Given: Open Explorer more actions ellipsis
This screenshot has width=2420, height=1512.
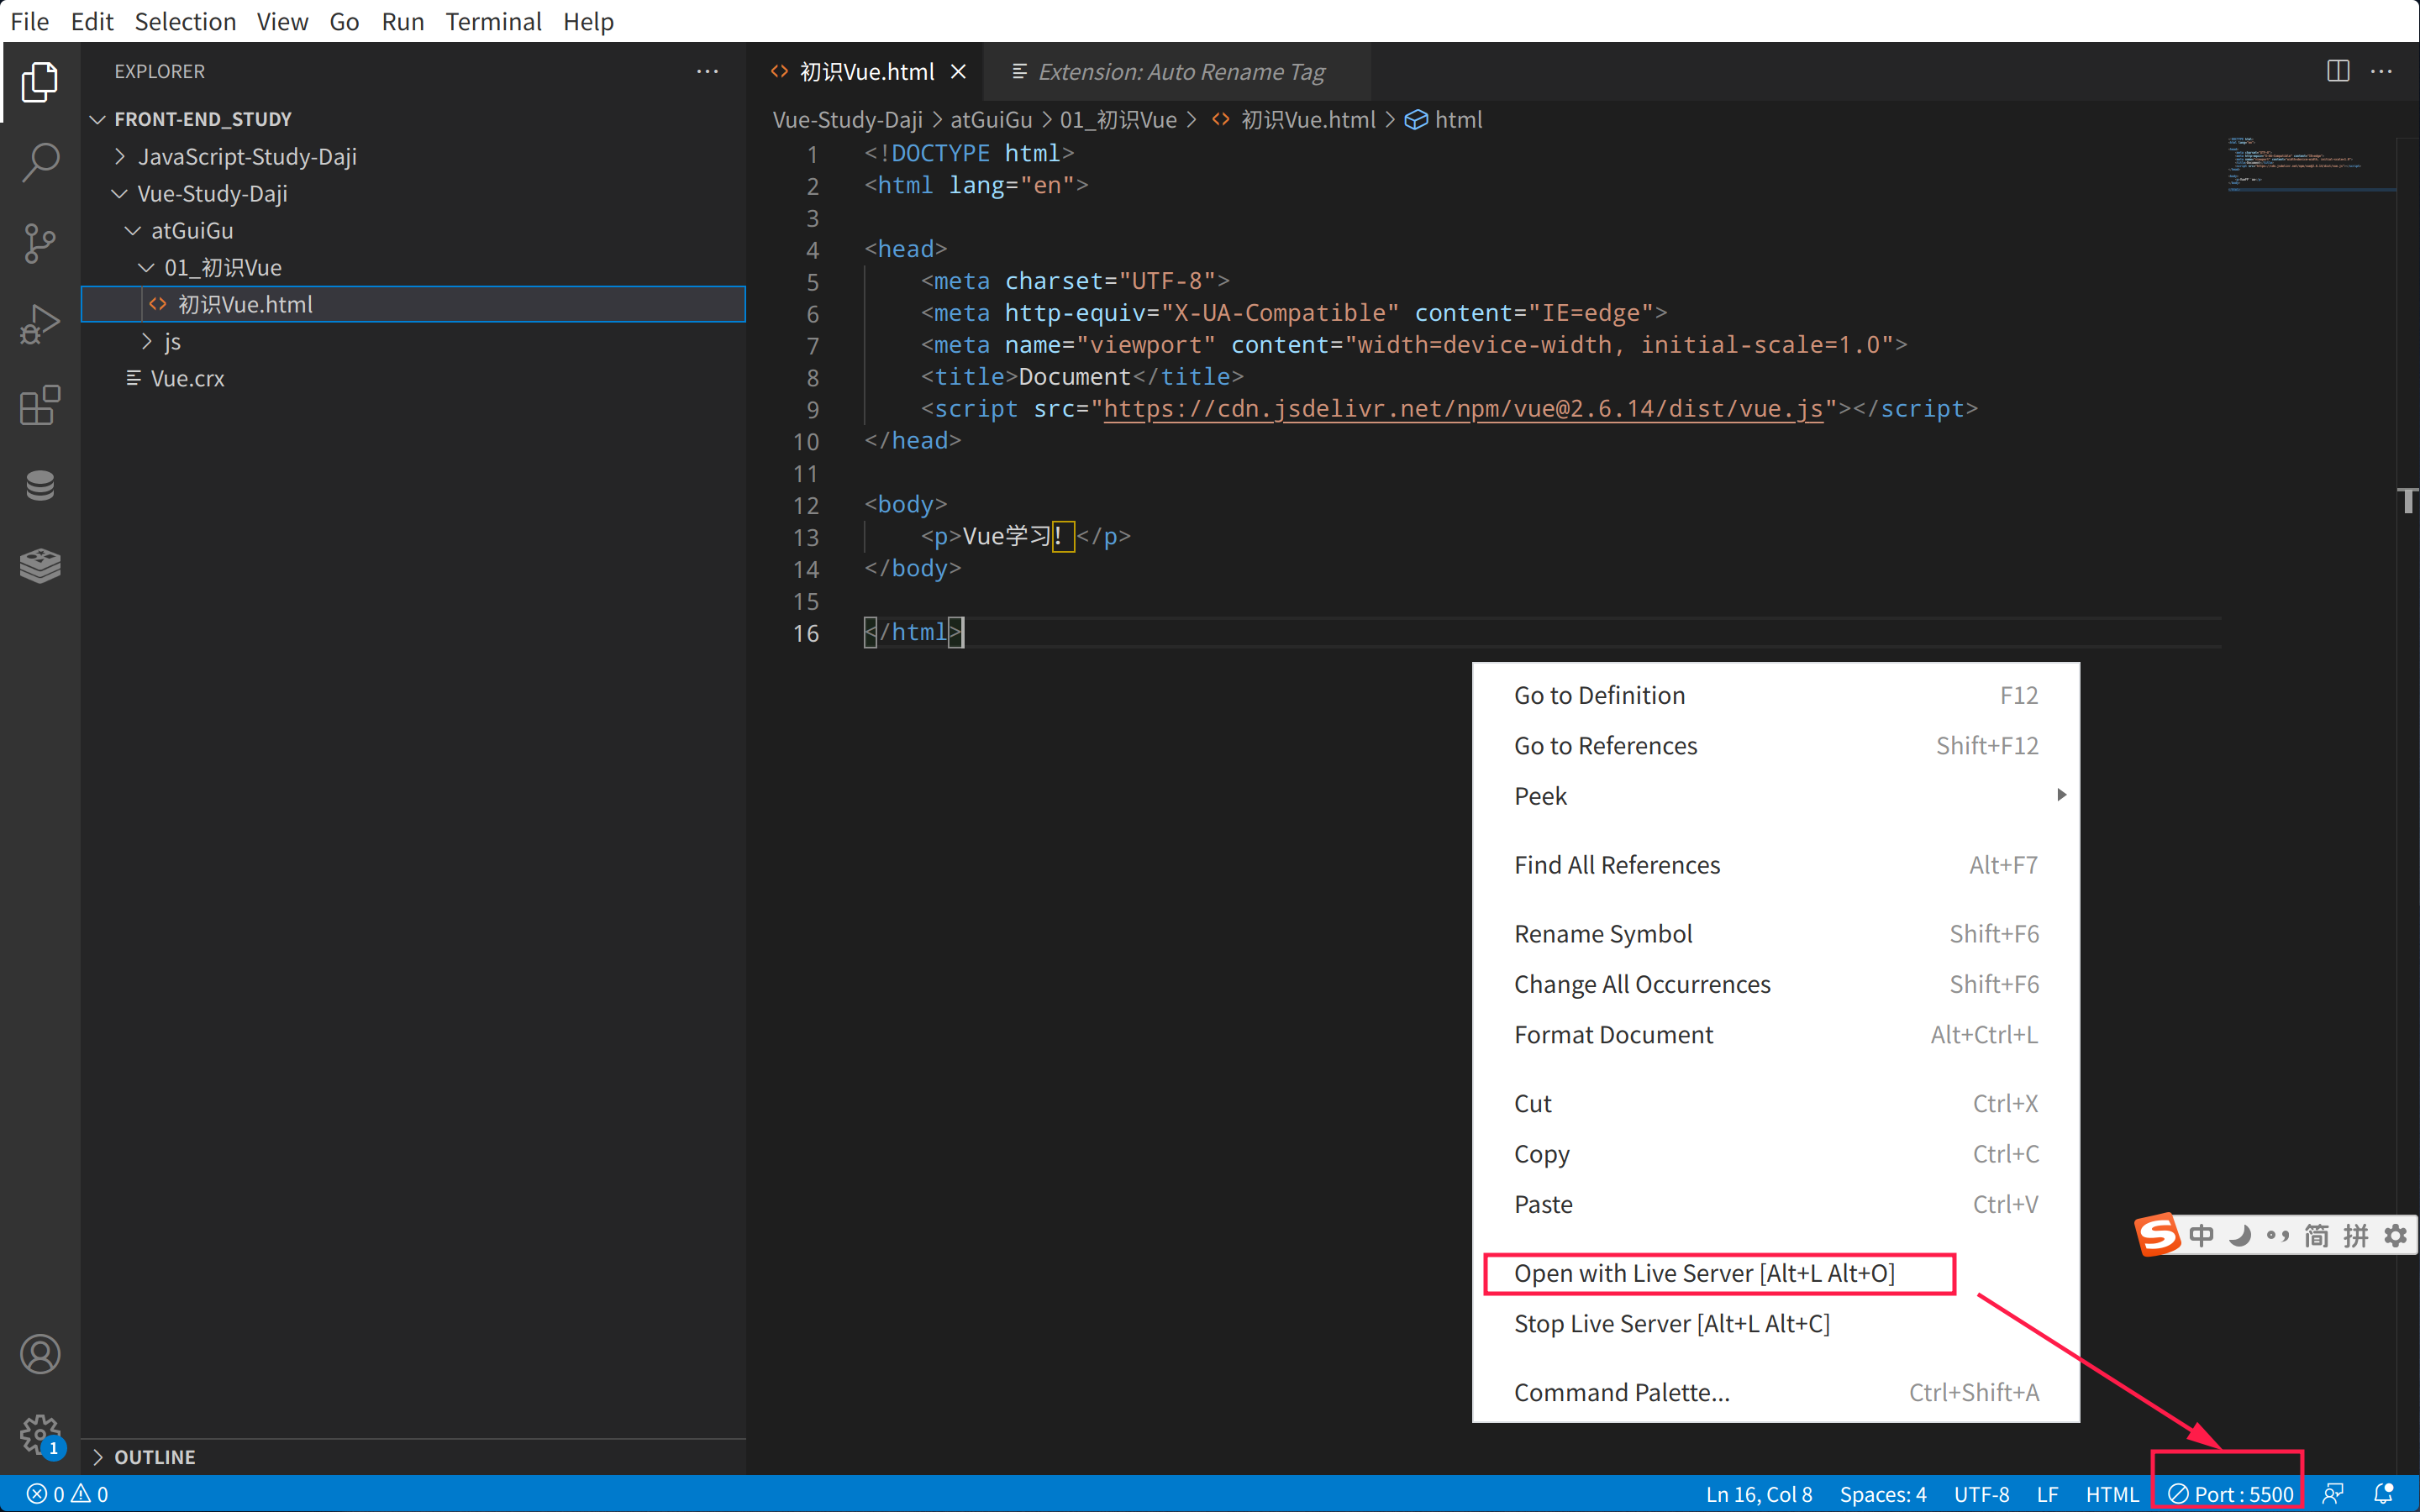Looking at the screenshot, I should pos(707,71).
